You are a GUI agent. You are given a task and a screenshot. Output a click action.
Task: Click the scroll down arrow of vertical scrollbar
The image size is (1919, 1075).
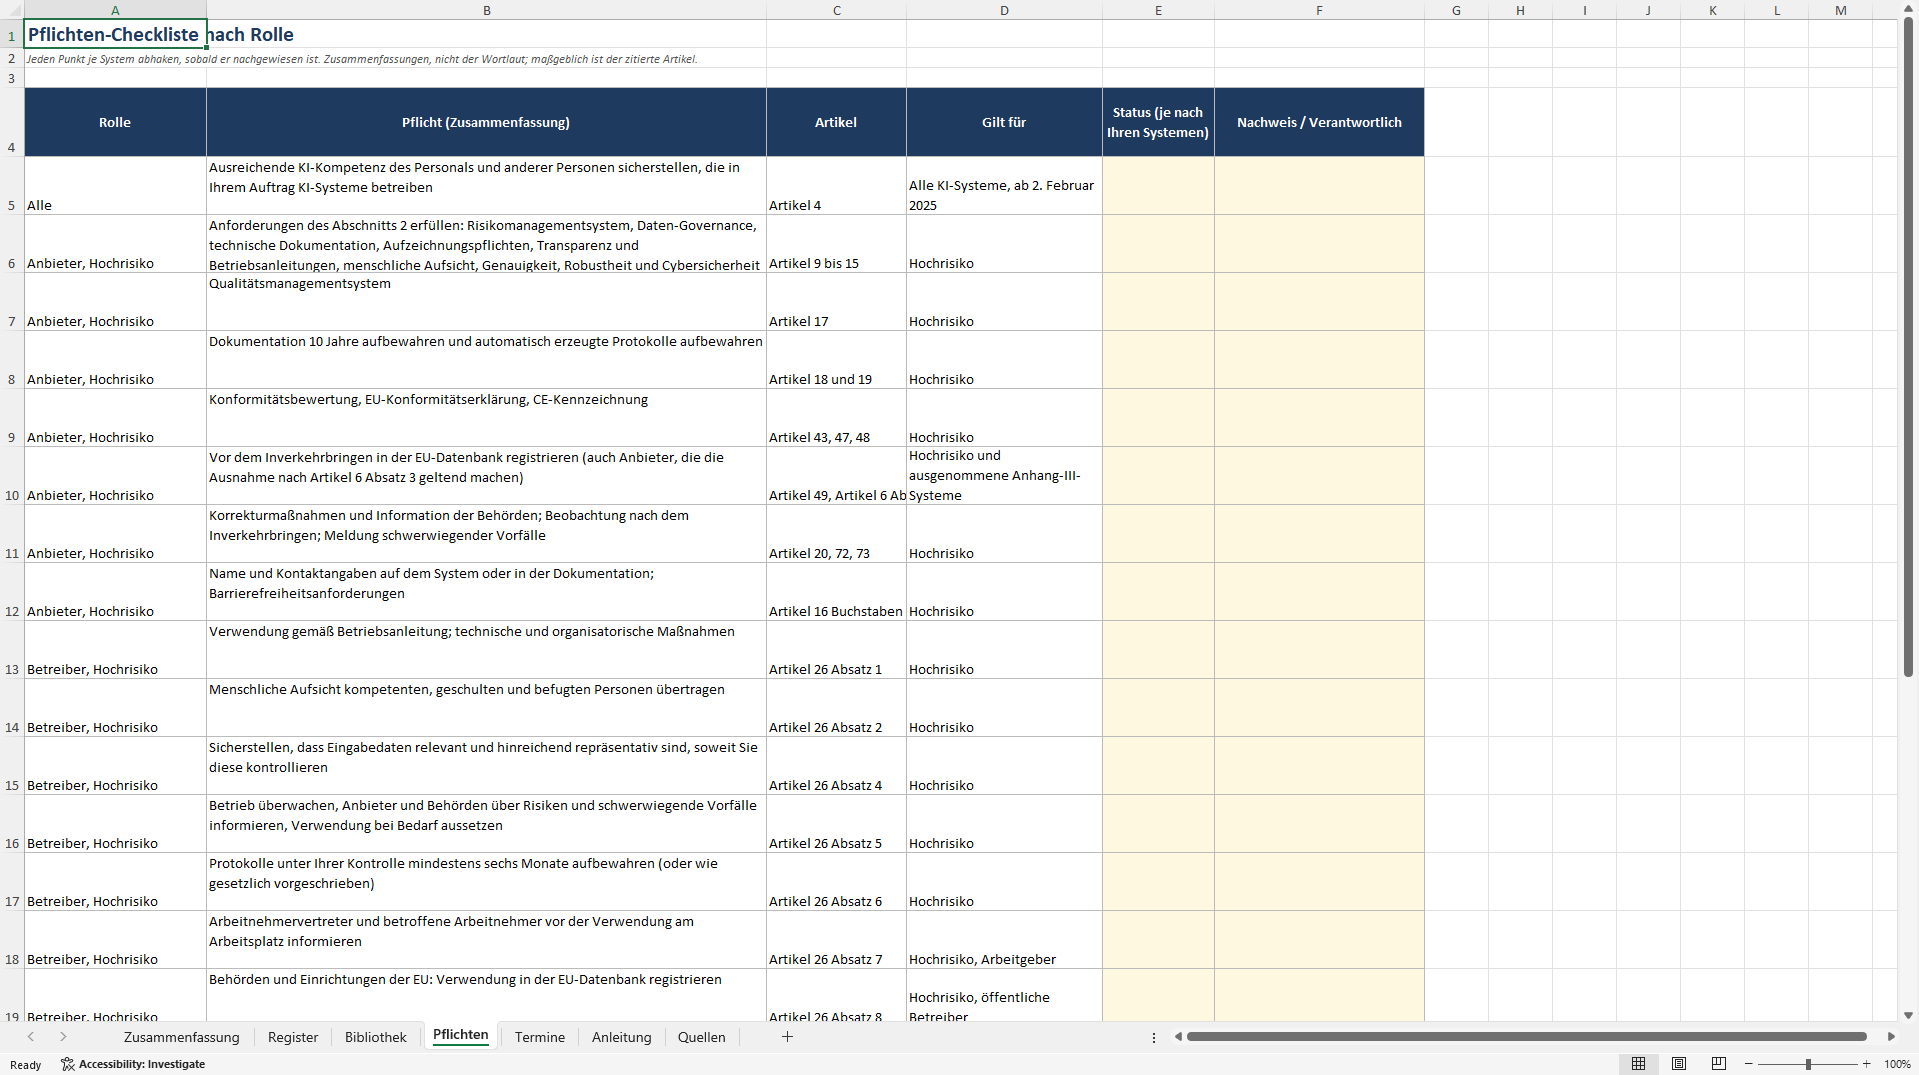tap(1908, 1015)
